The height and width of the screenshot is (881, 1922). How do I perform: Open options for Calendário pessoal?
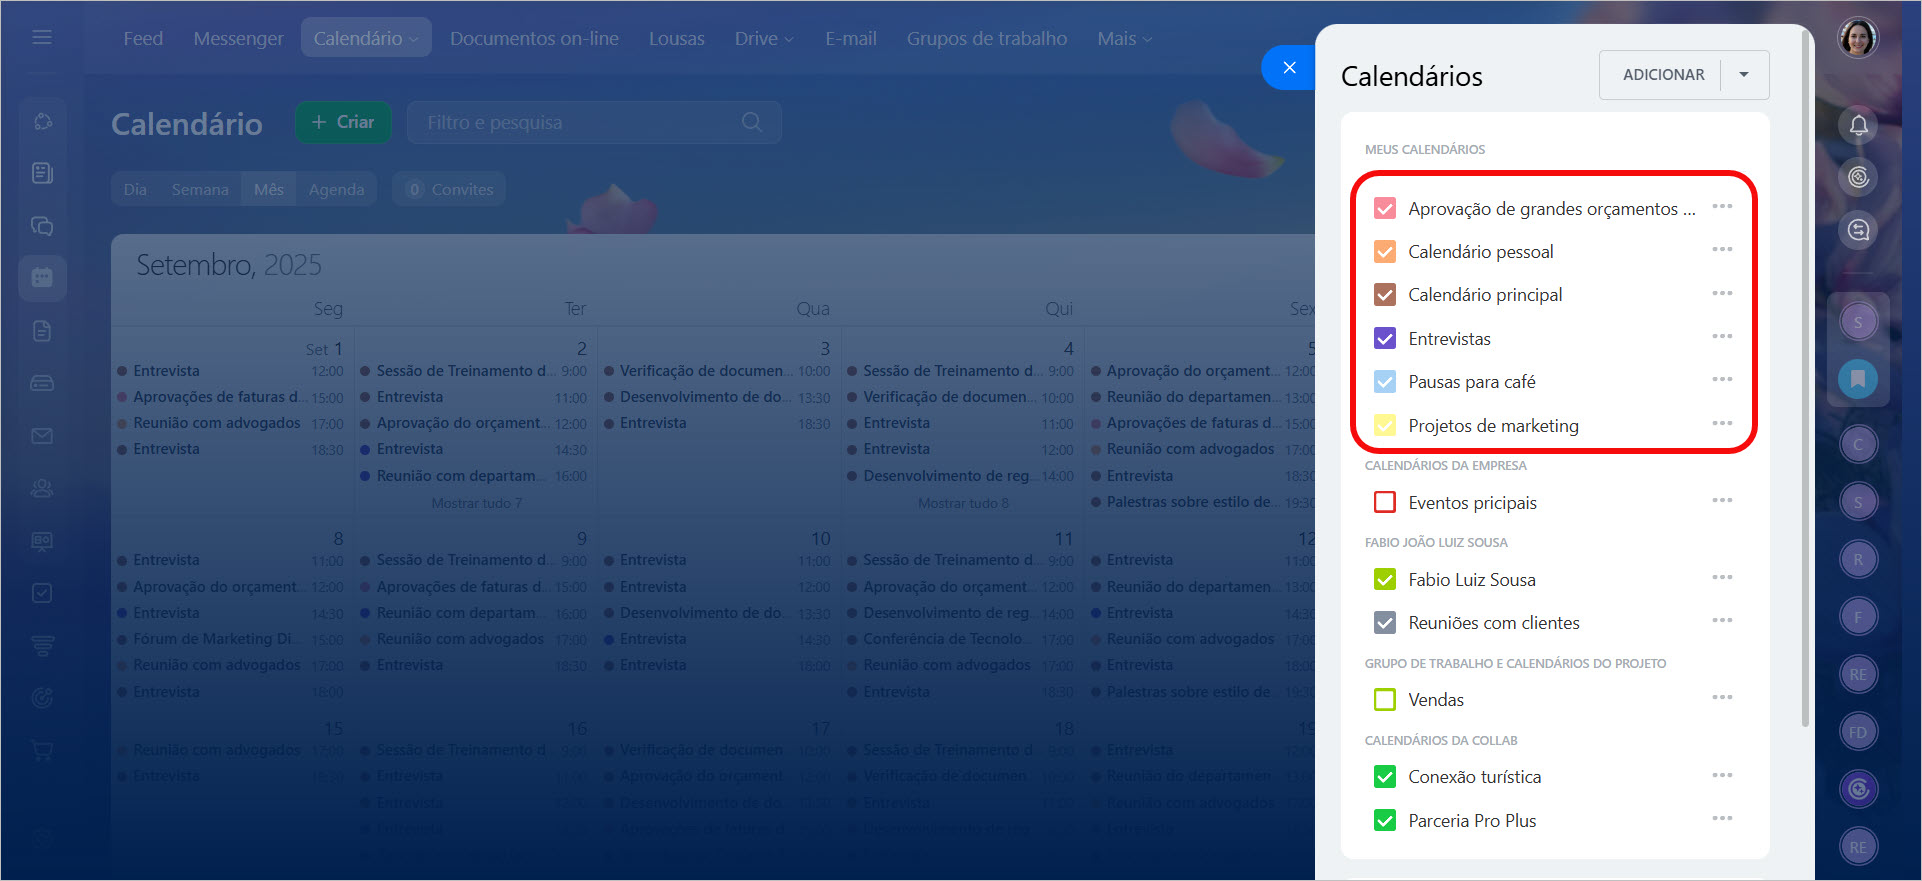coord(1721,250)
